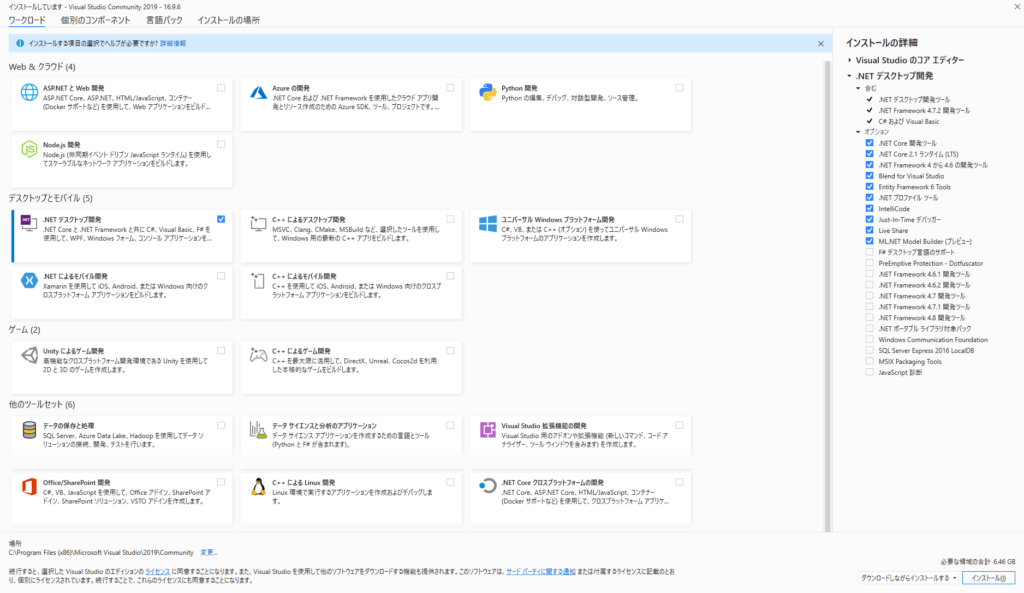Open the インストールの場所 tab
The height and width of the screenshot is (593, 1024).
229,20
